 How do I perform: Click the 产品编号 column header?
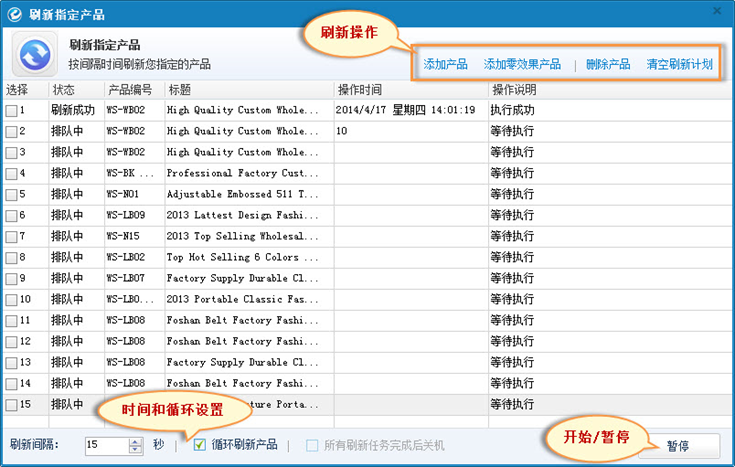pyautogui.click(x=129, y=90)
